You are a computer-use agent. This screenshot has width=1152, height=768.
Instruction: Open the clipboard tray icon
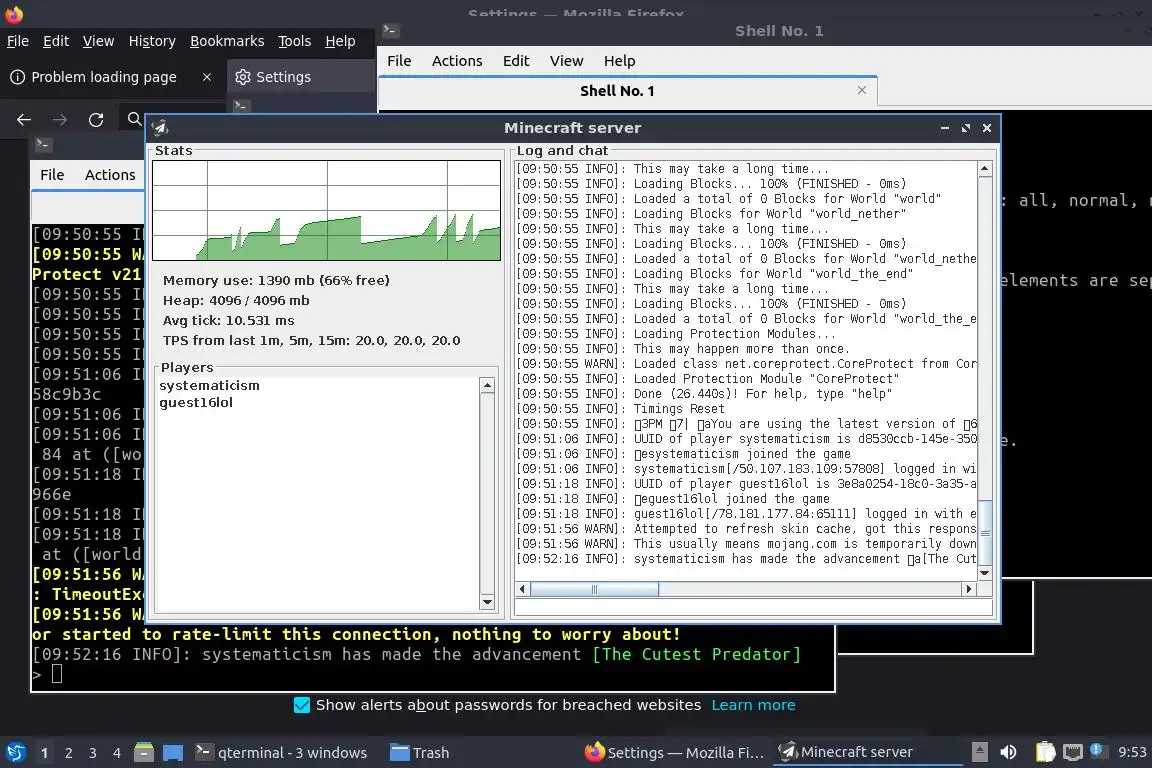[1045, 752]
